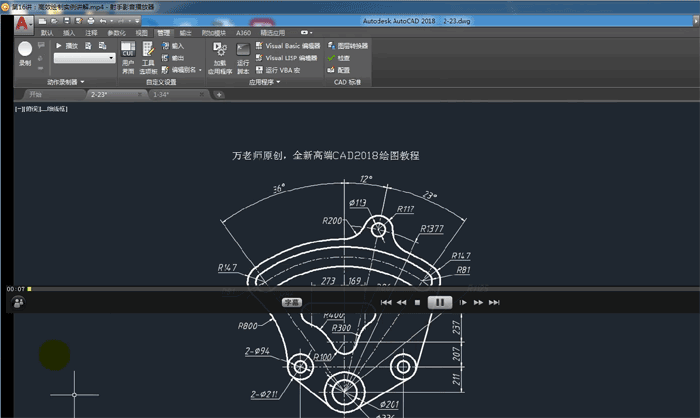Pause the video playback
Image resolution: width=700 pixels, height=418 pixels.
click(440, 302)
